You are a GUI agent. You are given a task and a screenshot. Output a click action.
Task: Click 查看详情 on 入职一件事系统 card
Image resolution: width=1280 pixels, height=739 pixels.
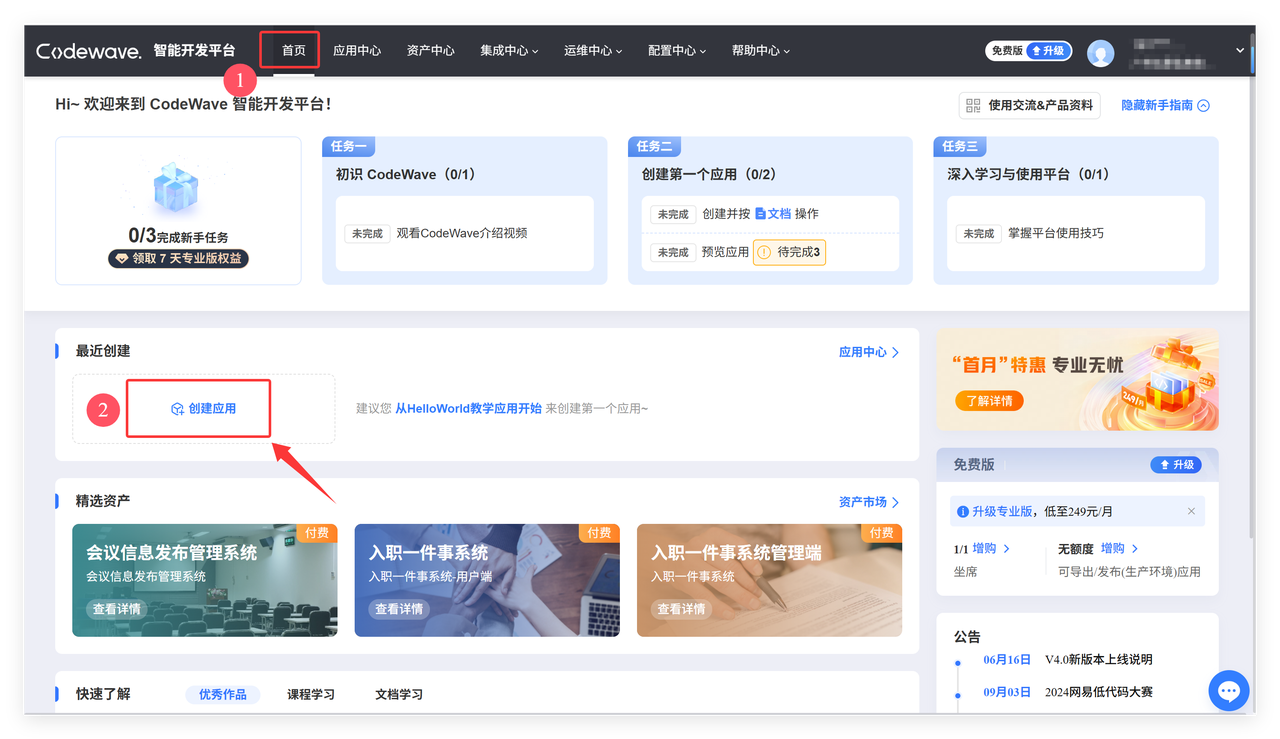(399, 609)
